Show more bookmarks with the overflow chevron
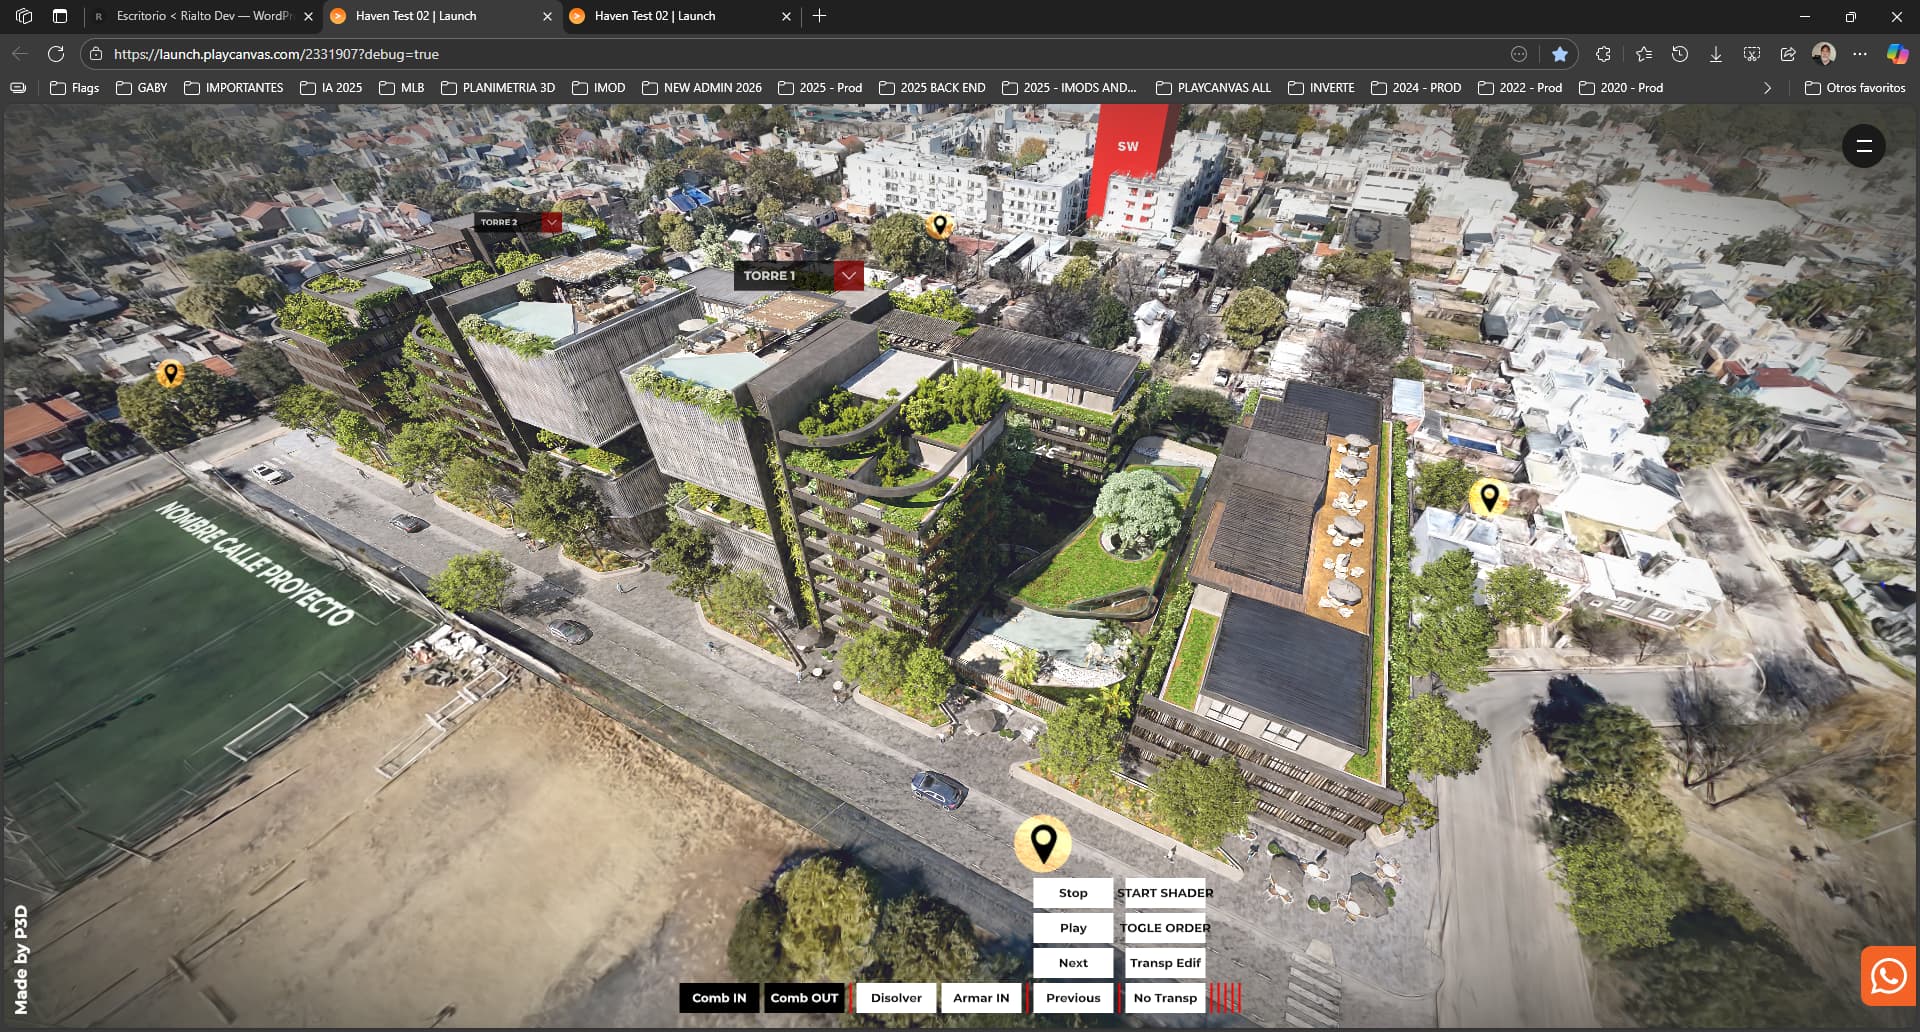The width and height of the screenshot is (1920, 1032). [x=1767, y=88]
